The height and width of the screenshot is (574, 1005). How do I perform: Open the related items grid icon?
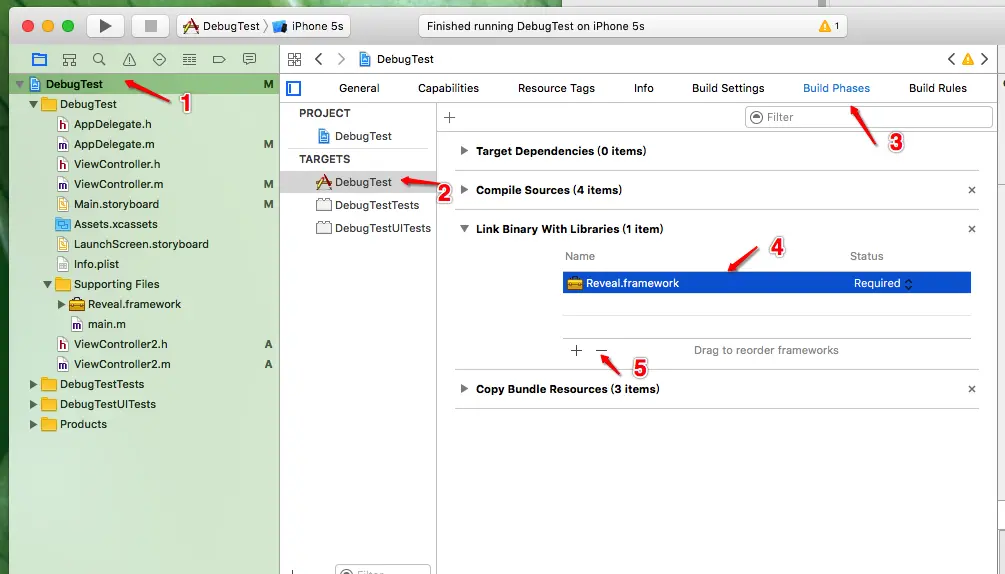click(x=294, y=60)
